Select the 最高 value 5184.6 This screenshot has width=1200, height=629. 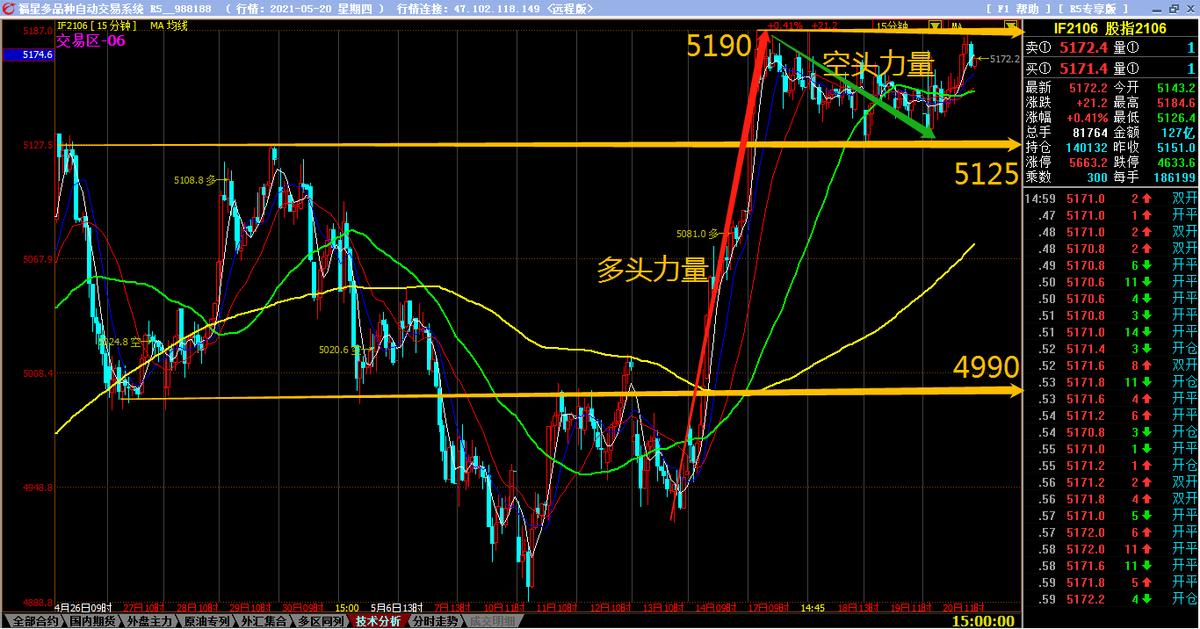pos(1176,102)
